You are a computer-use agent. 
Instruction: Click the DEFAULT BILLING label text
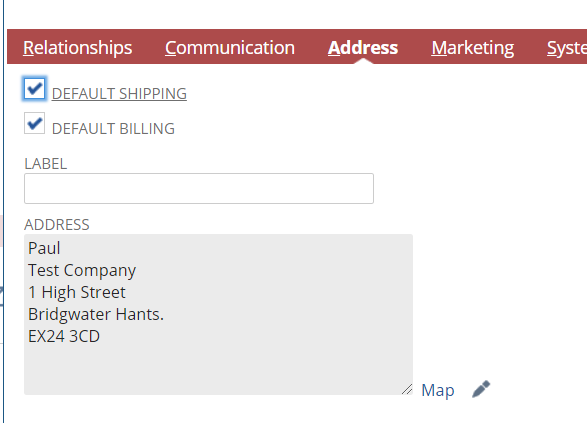click(x=113, y=128)
